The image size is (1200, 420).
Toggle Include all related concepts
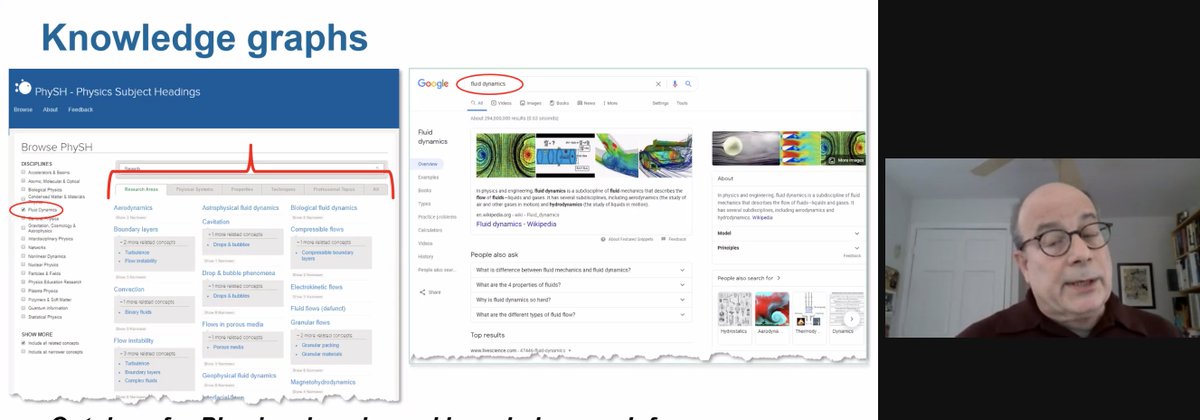click(23, 343)
